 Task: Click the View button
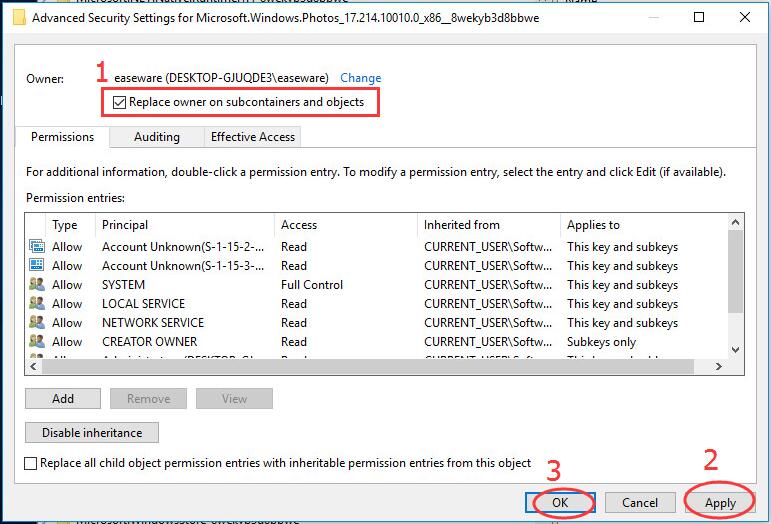(234, 398)
